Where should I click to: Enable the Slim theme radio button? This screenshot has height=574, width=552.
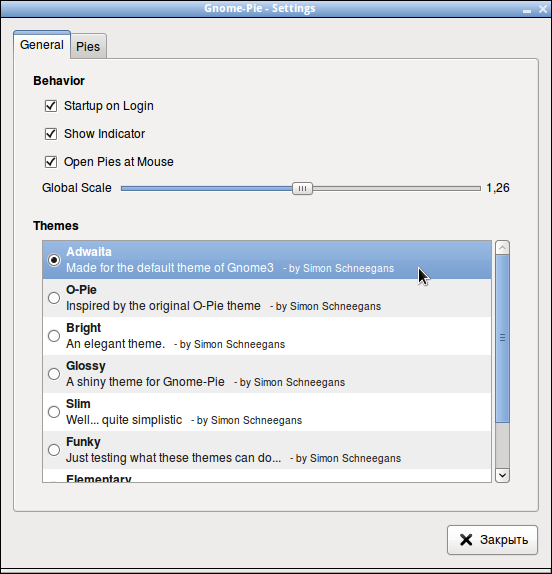tap(54, 412)
